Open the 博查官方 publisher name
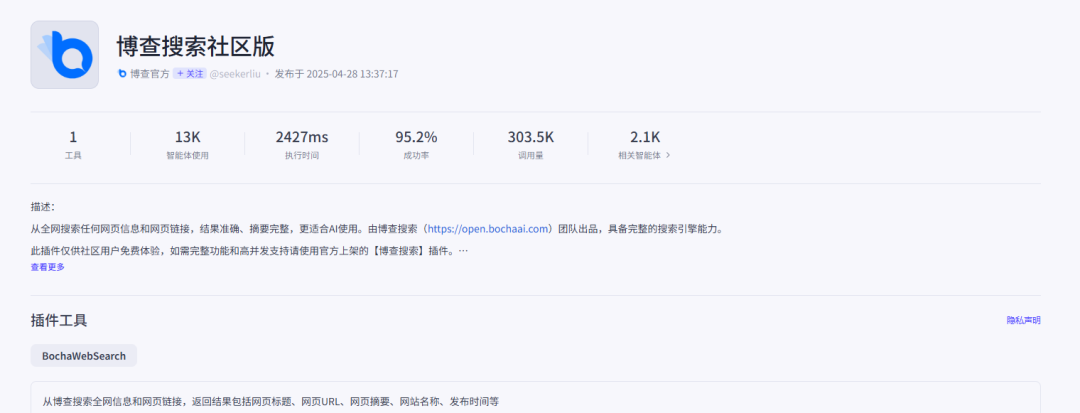 tap(149, 74)
